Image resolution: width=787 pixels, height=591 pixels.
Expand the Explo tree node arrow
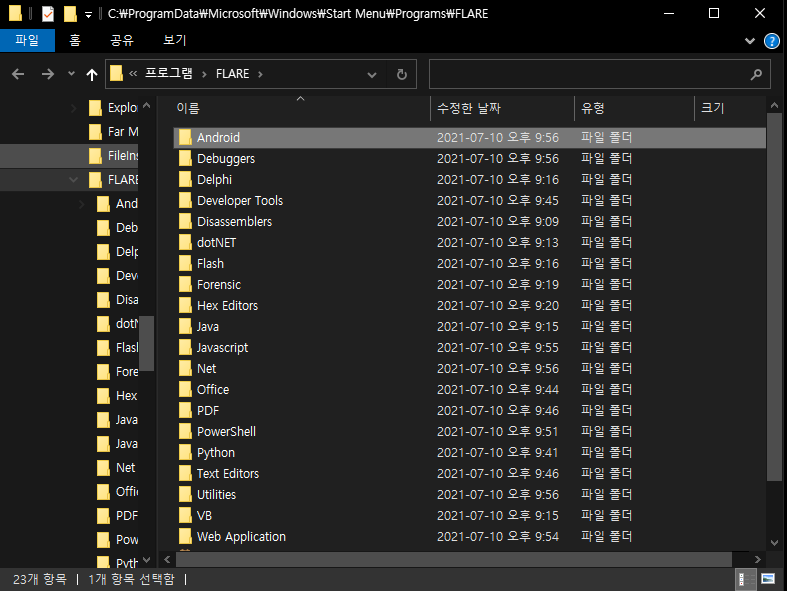point(73,107)
